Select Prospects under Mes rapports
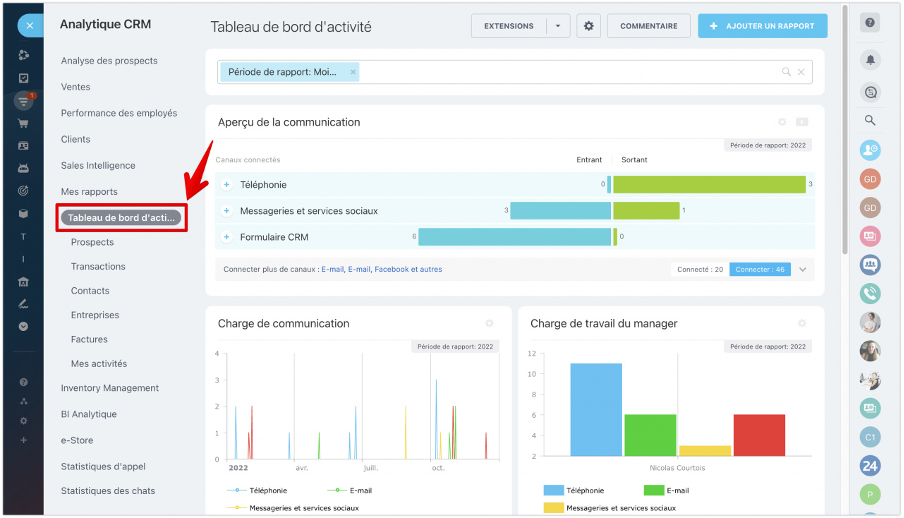904x518 pixels. (92, 242)
